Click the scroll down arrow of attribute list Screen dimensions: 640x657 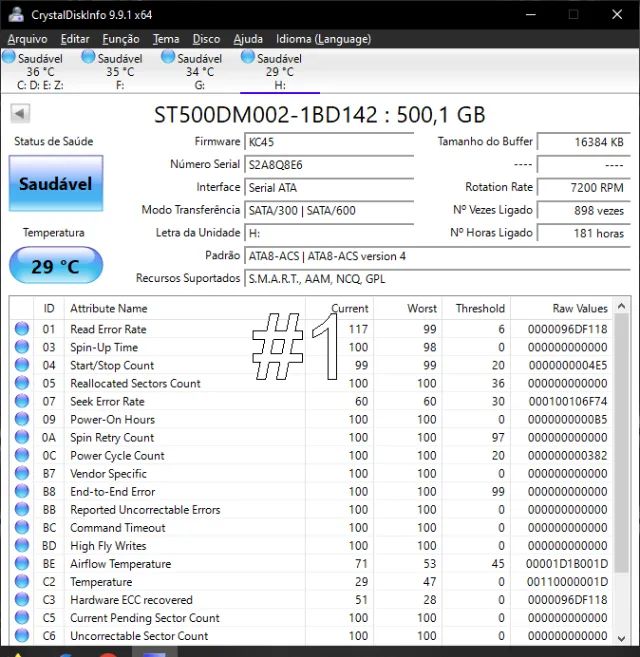click(x=622, y=639)
